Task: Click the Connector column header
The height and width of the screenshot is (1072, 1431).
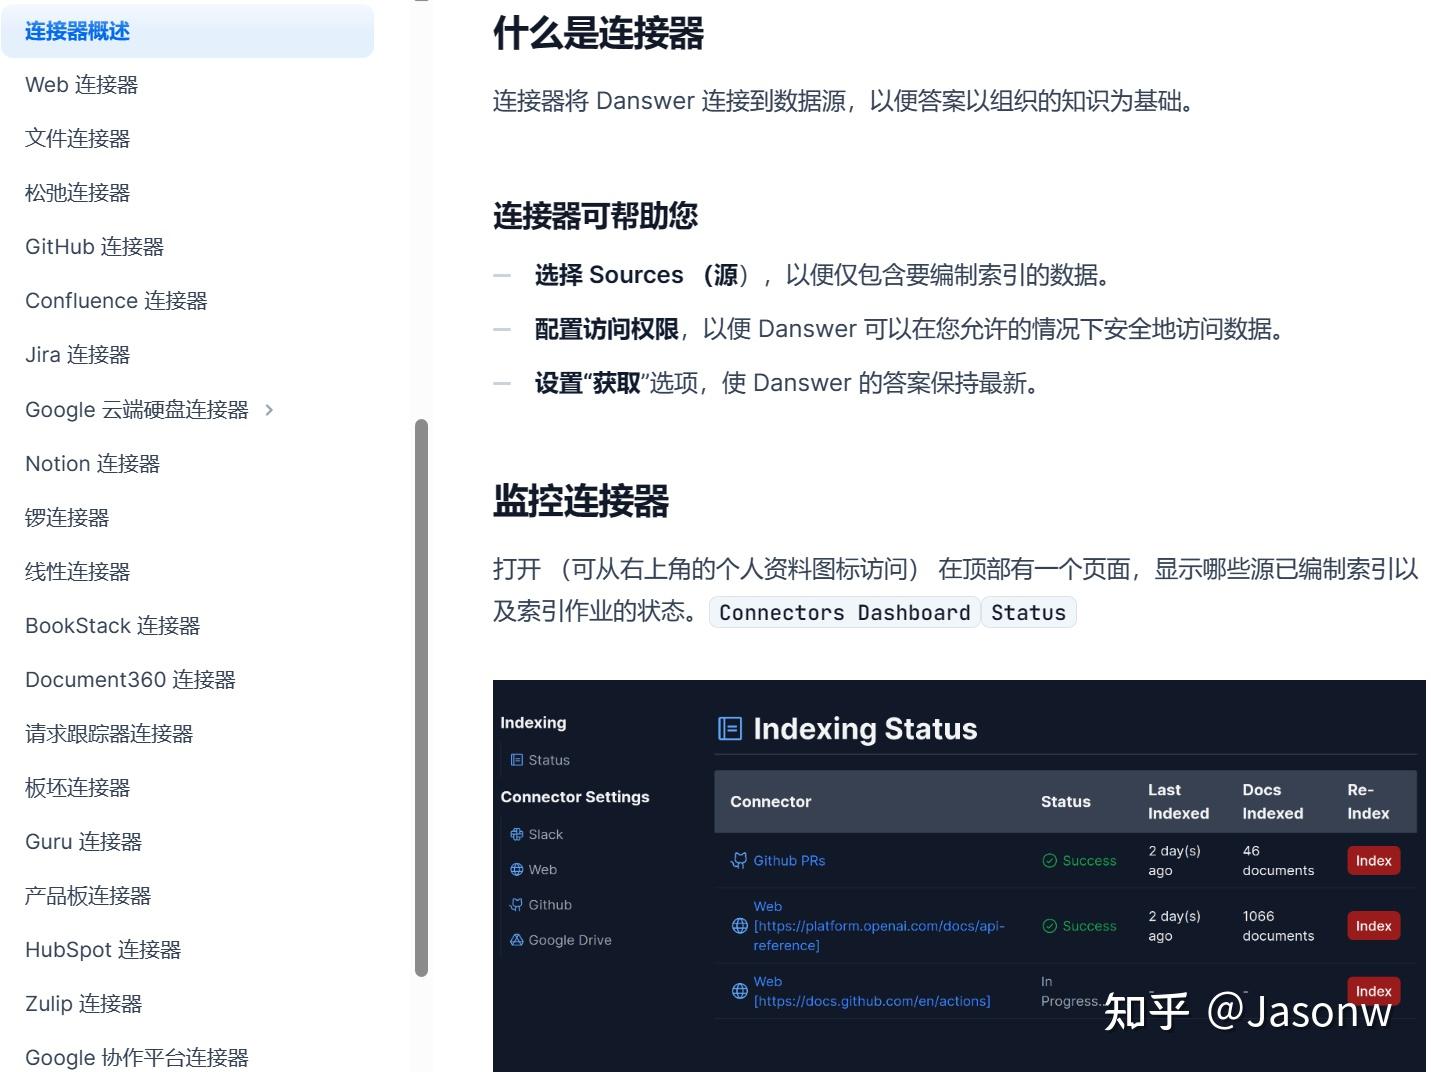Action: (x=771, y=802)
